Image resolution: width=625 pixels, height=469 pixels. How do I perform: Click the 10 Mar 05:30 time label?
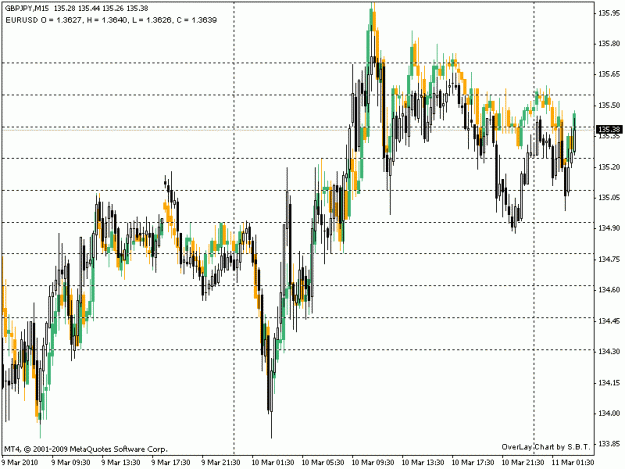323,463
